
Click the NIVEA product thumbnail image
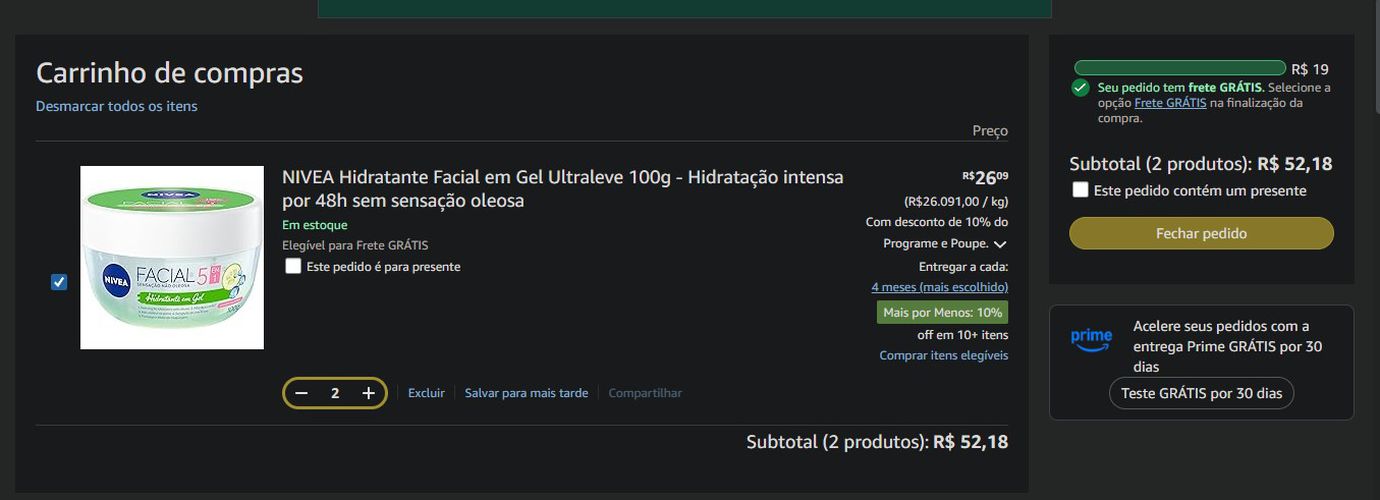pos(172,258)
